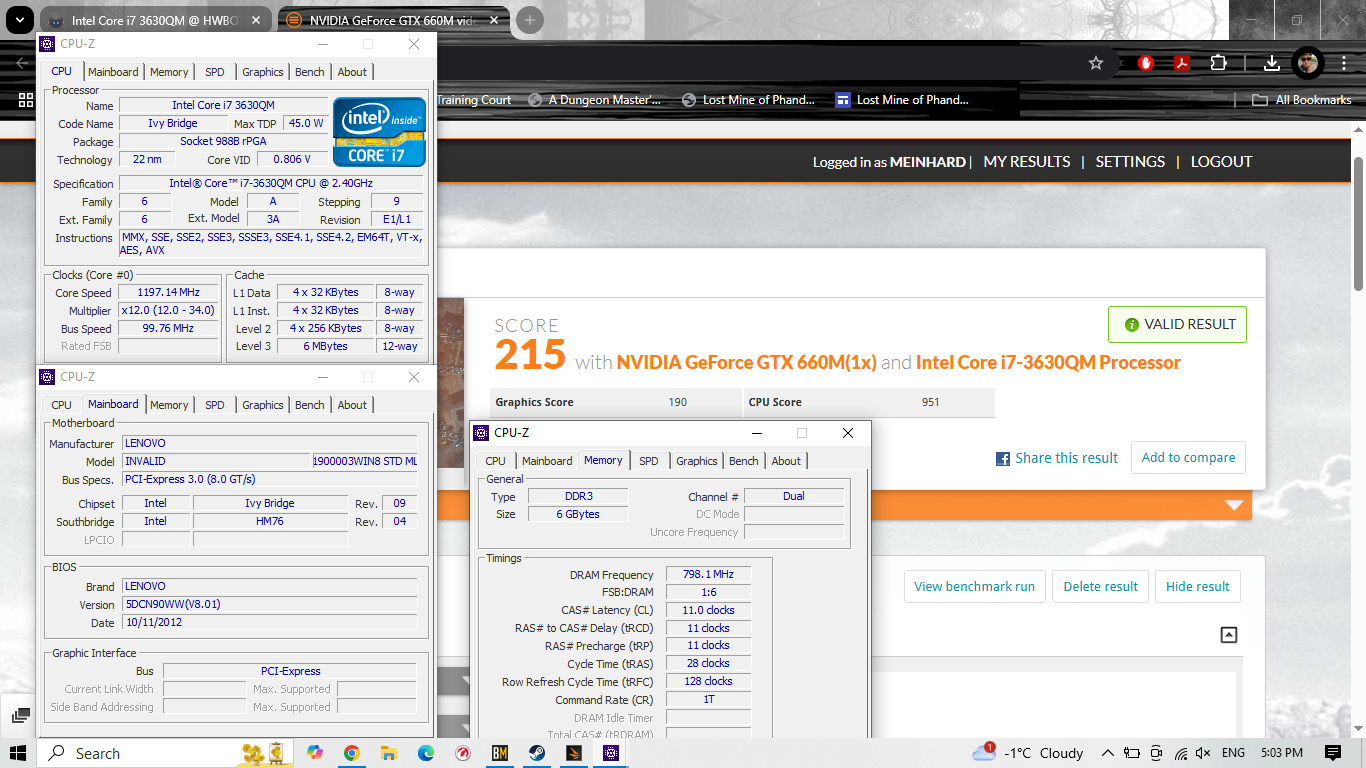Open Microsoft Edge from the taskbar
Screen dimensions: 1366x768
pyautogui.click(x=425, y=753)
